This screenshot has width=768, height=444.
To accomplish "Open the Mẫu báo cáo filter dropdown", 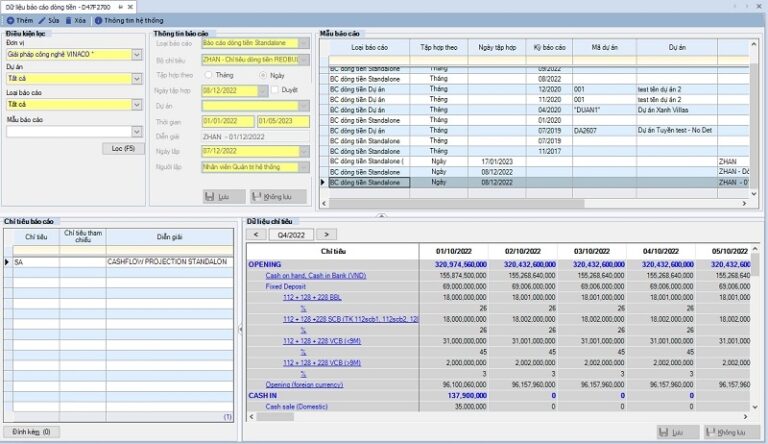I will click(x=137, y=130).
